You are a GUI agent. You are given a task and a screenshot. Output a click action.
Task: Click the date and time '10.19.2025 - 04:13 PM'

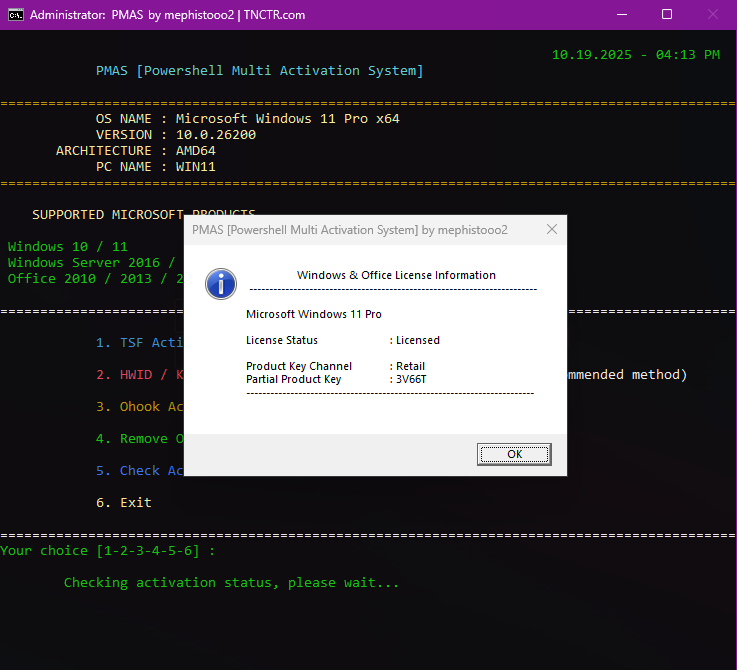[x=635, y=55]
